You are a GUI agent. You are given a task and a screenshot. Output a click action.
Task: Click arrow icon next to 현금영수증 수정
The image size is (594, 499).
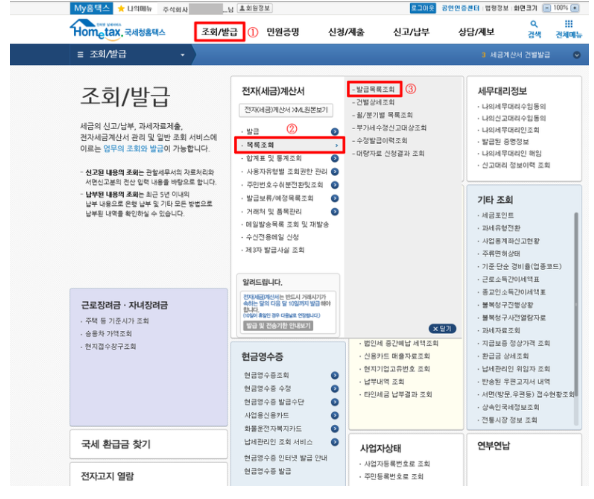[335, 389]
